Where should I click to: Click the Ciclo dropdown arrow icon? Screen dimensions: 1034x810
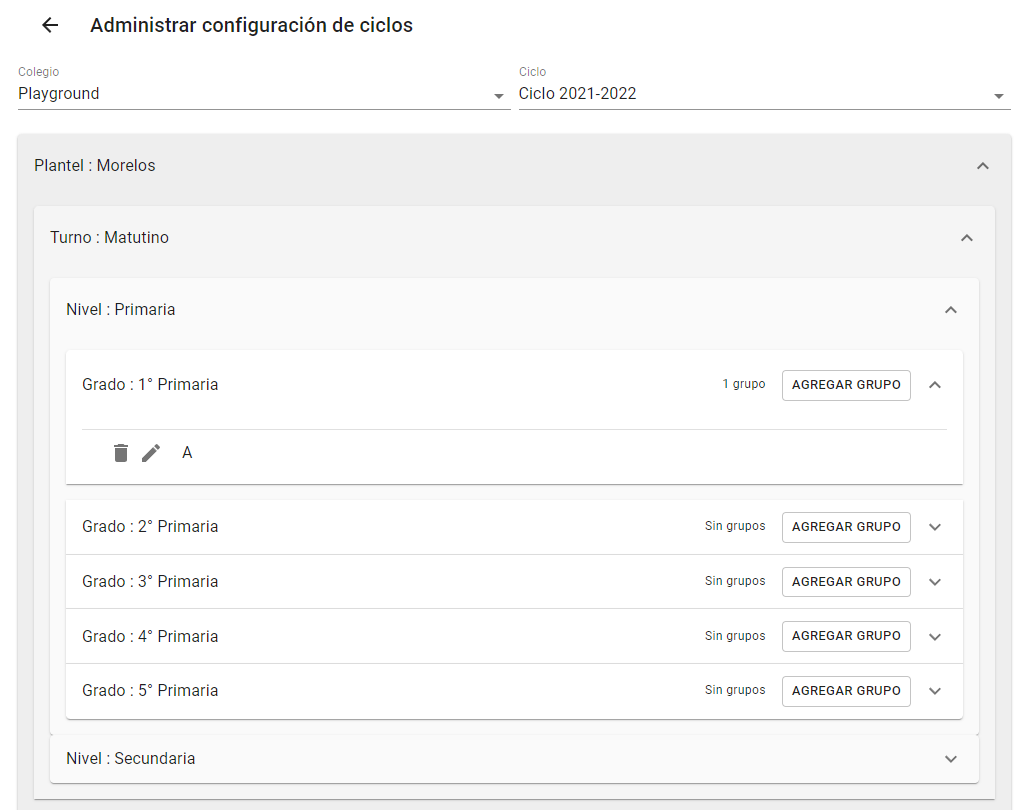coord(998,97)
